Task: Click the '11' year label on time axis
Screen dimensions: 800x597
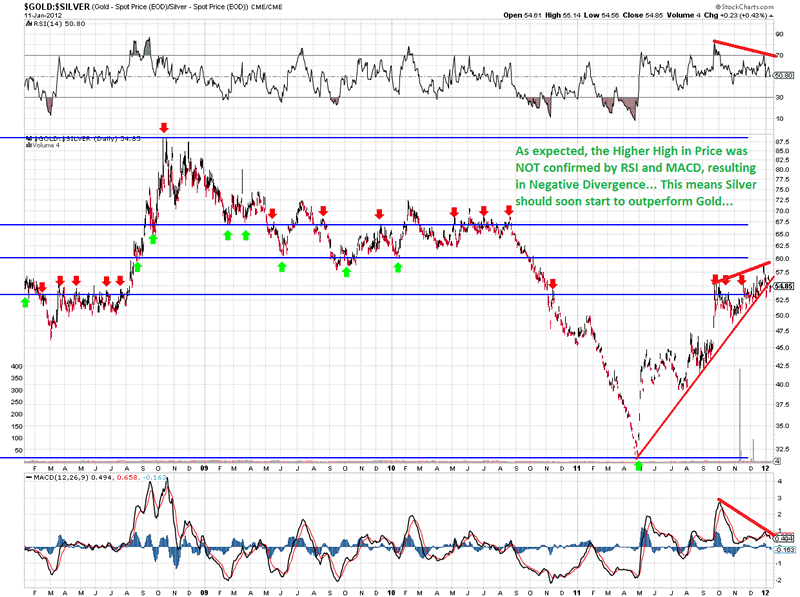Action: (580, 466)
